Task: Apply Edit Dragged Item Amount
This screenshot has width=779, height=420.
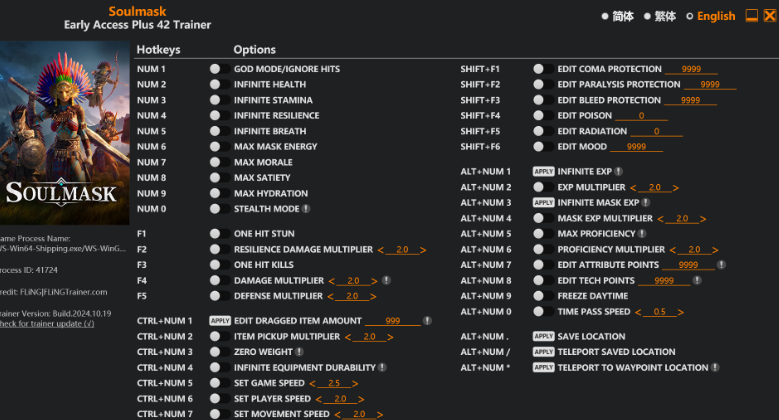Action: point(220,321)
